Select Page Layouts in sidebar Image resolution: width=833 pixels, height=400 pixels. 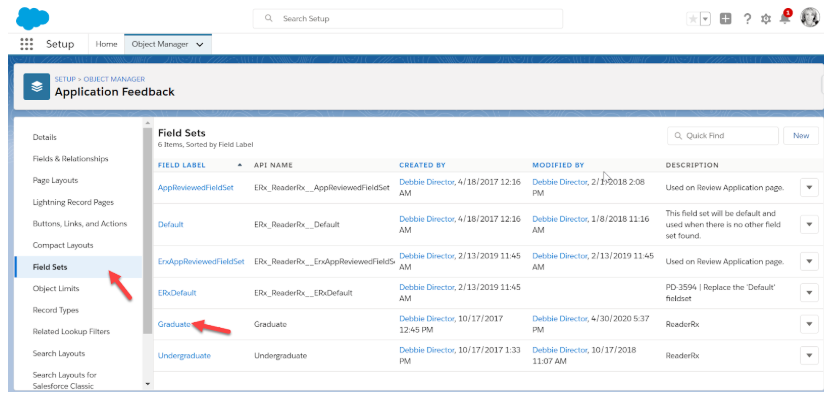pyautogui.click(x=56, y=180)
